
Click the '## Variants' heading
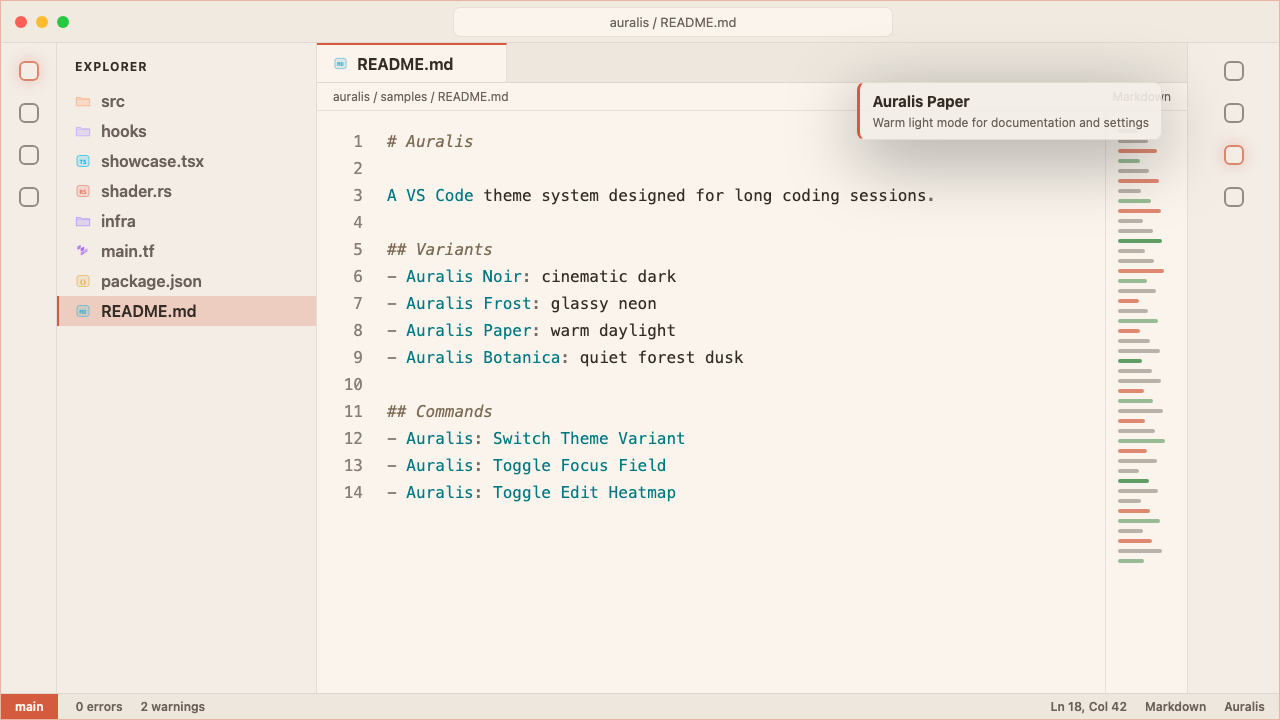[440, 249]
